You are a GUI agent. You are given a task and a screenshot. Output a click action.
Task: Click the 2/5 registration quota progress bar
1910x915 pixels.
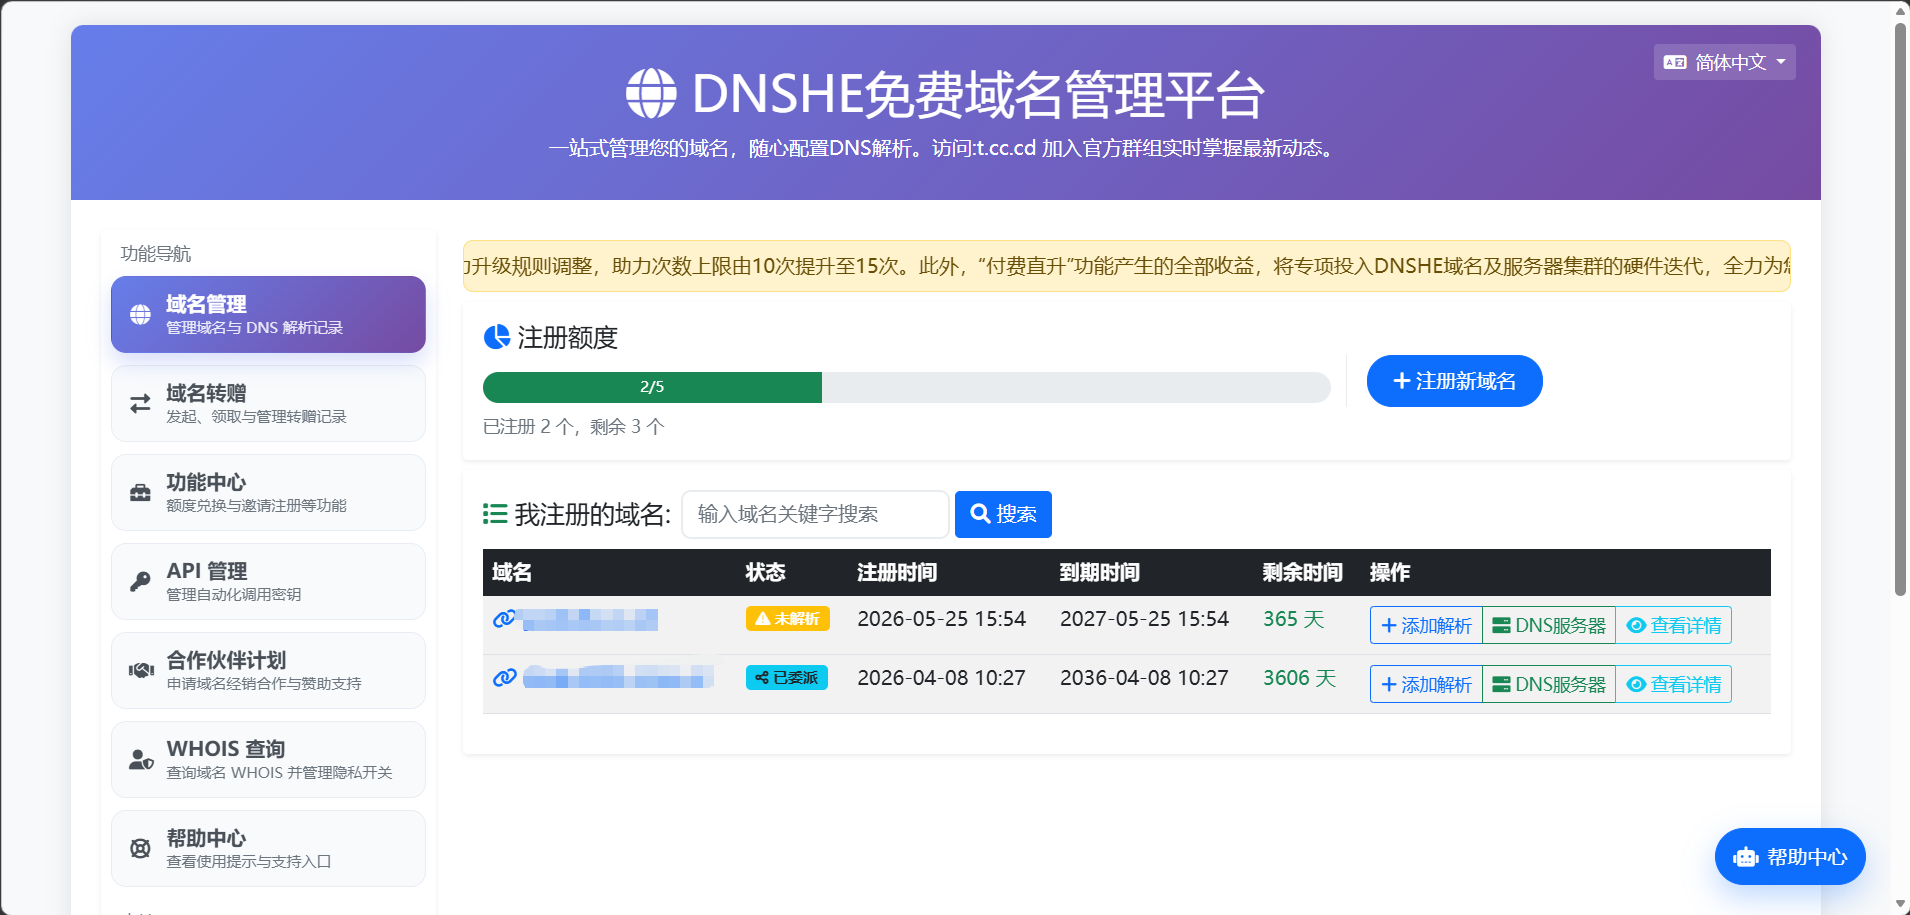coord(906,387)
